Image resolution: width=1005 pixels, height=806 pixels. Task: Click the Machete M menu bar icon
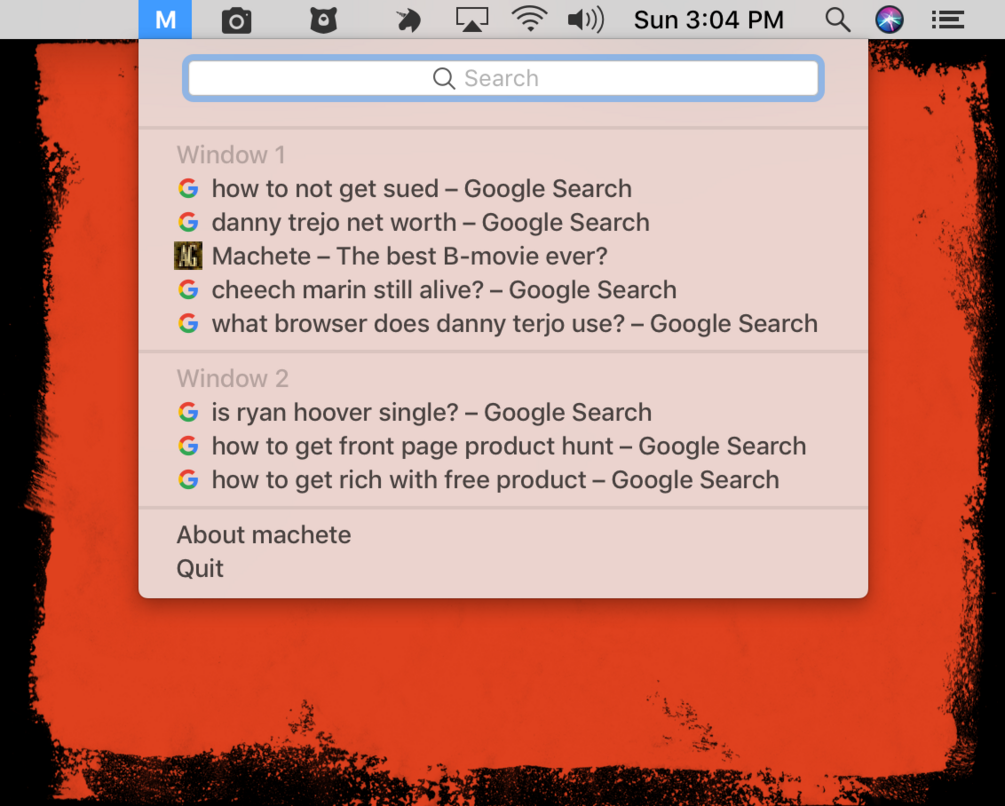pos(165,19)
